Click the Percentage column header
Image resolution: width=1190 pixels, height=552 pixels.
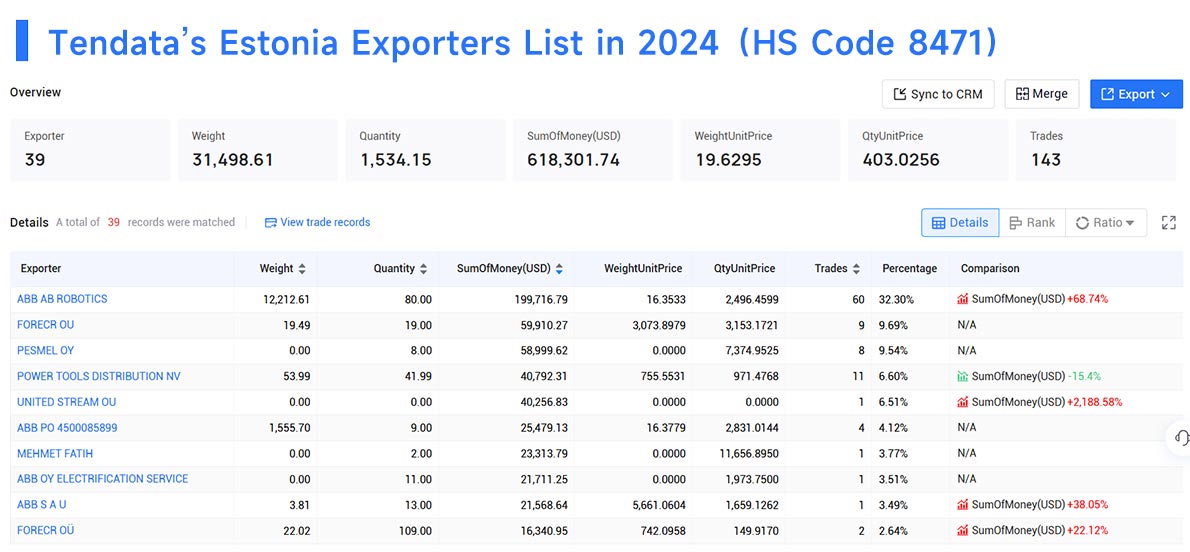(909, 269)
